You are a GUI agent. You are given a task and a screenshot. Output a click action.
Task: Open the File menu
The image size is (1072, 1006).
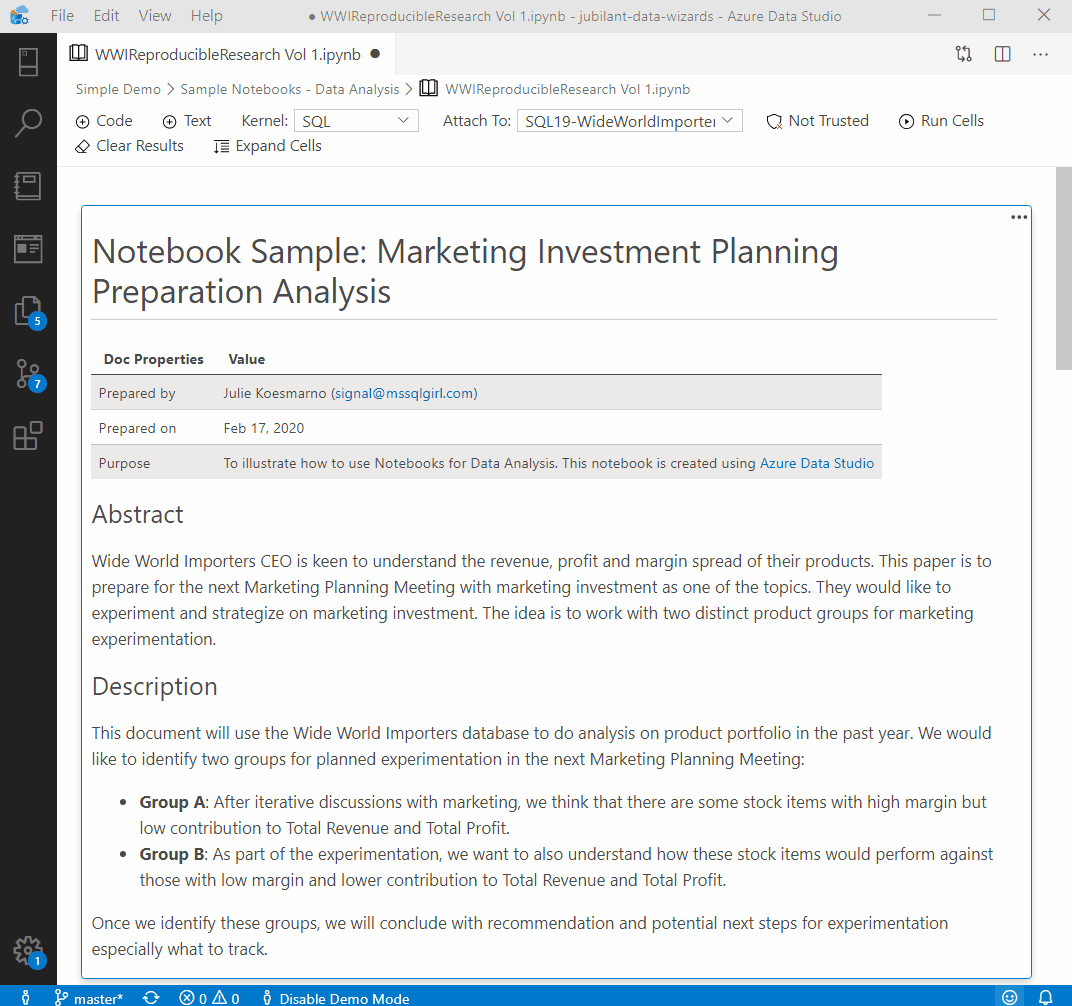(62, 16)
